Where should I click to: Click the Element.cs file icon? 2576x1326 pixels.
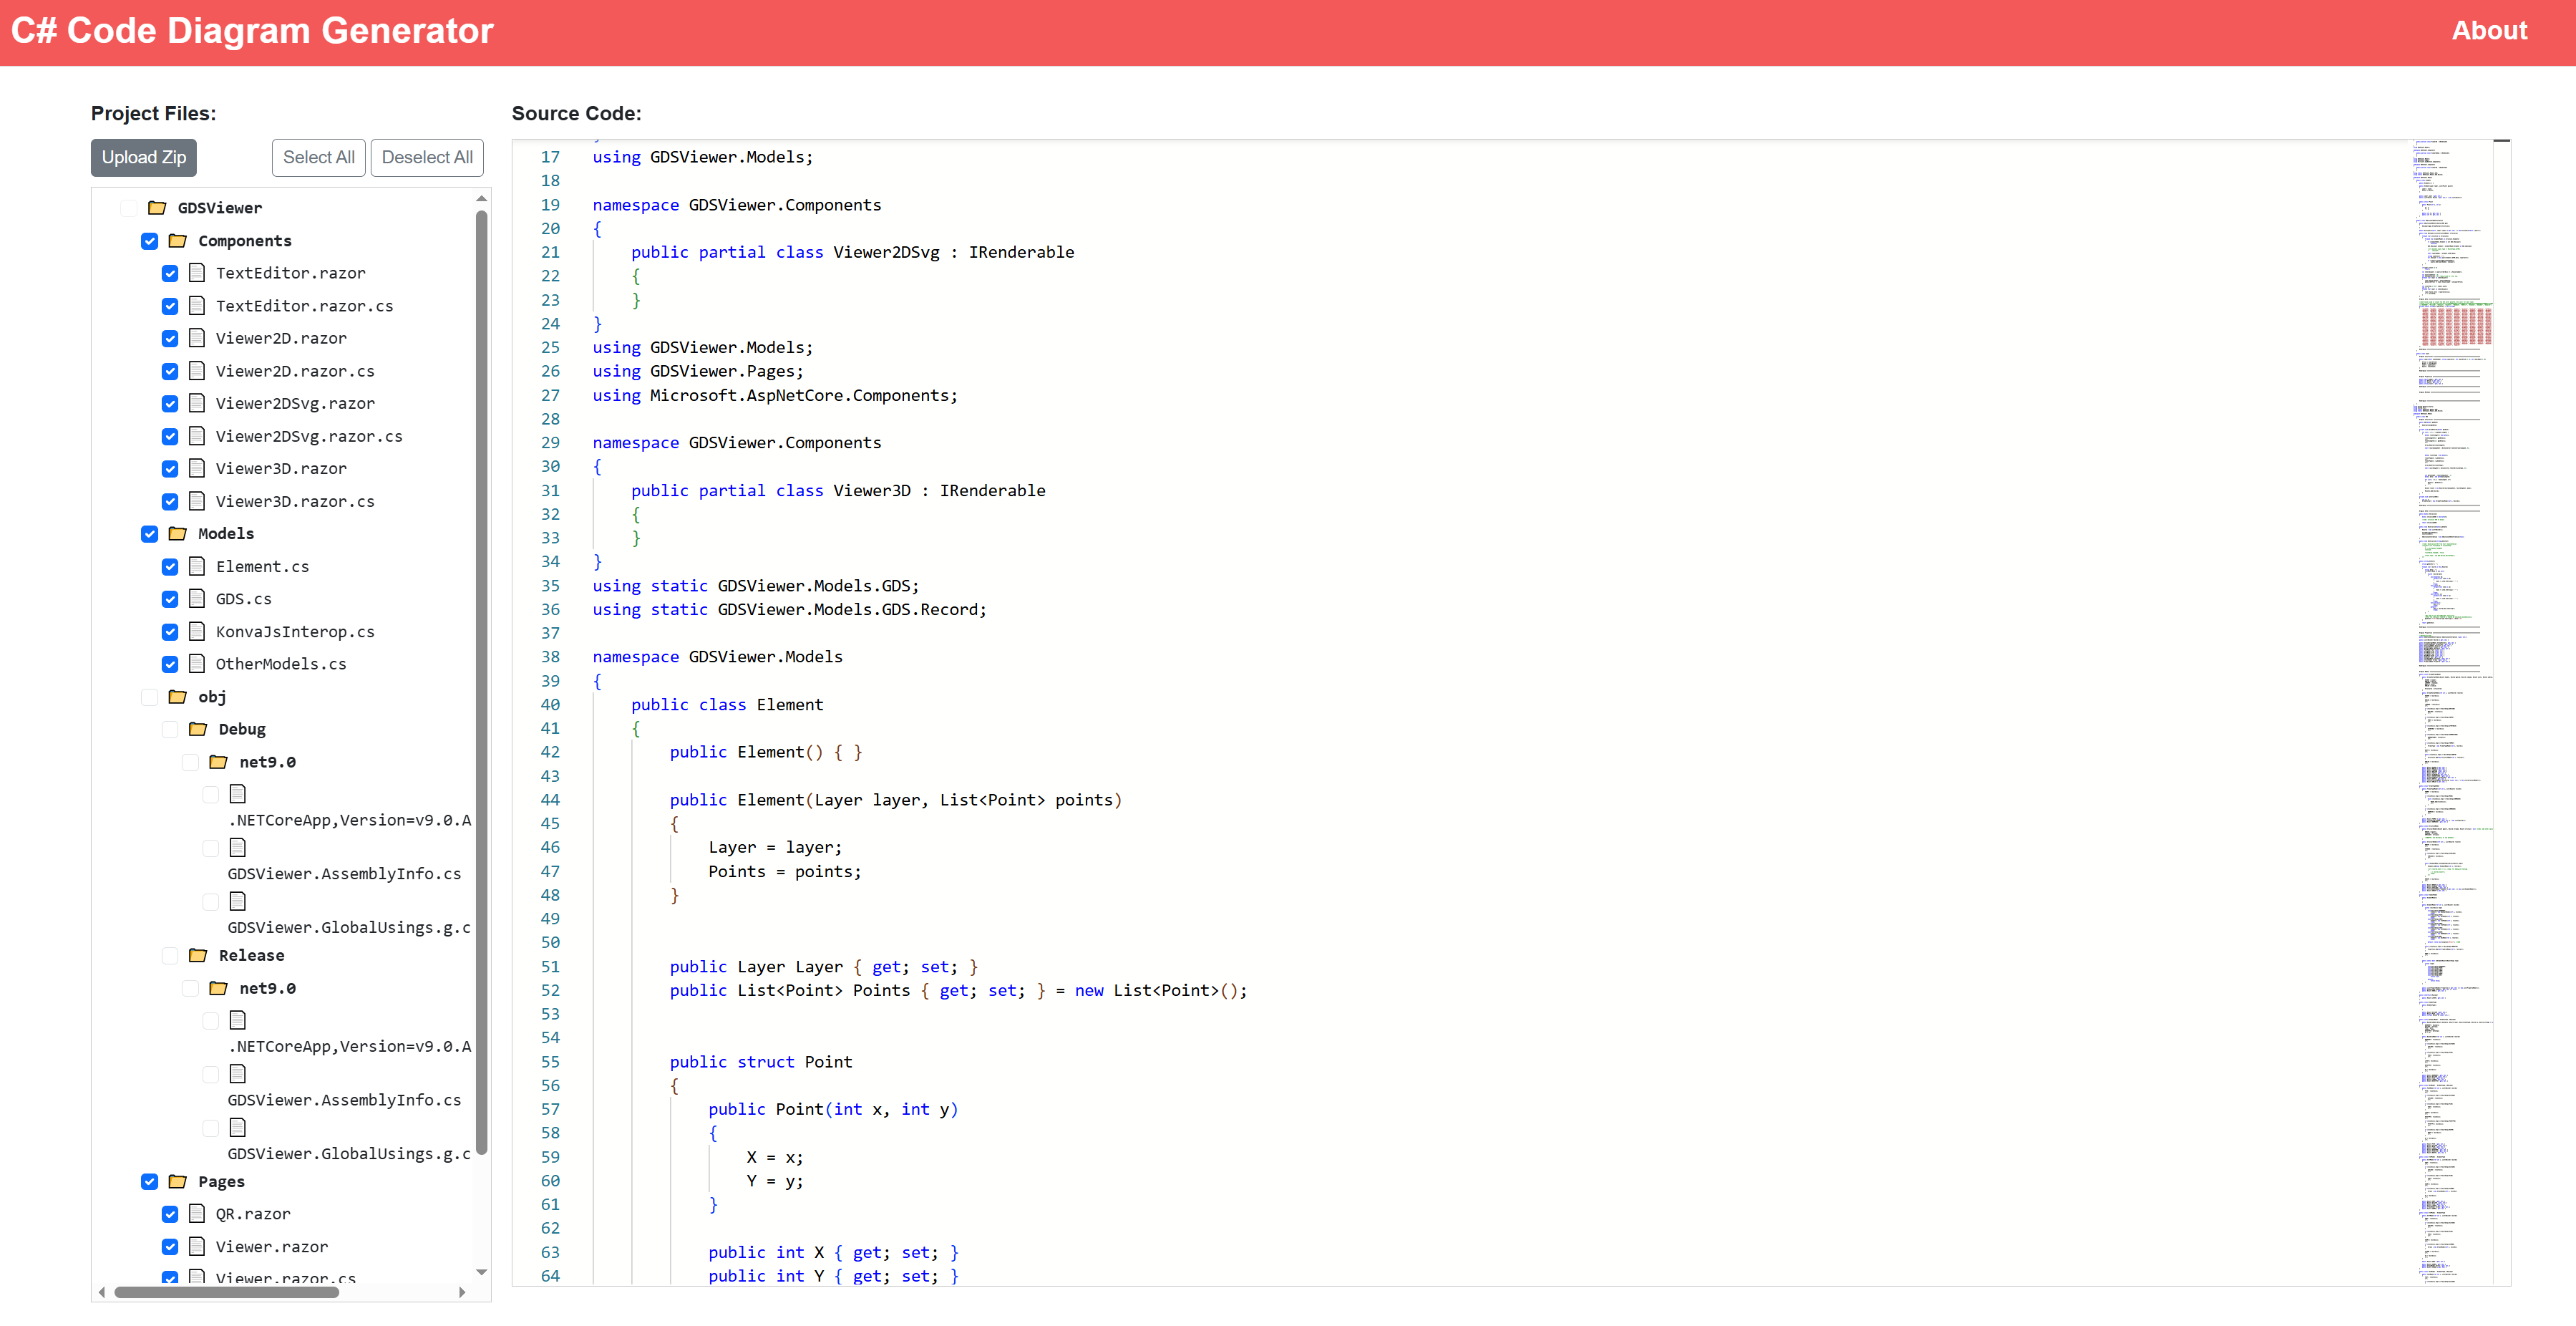tap(197, 566)
